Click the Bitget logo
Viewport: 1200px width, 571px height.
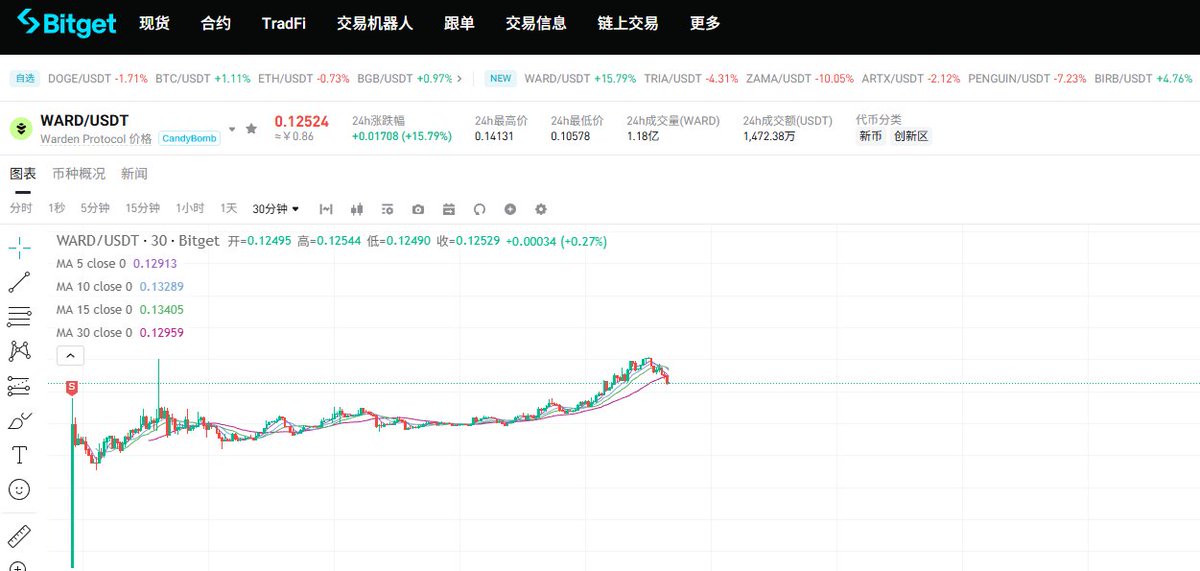[67, 23]
